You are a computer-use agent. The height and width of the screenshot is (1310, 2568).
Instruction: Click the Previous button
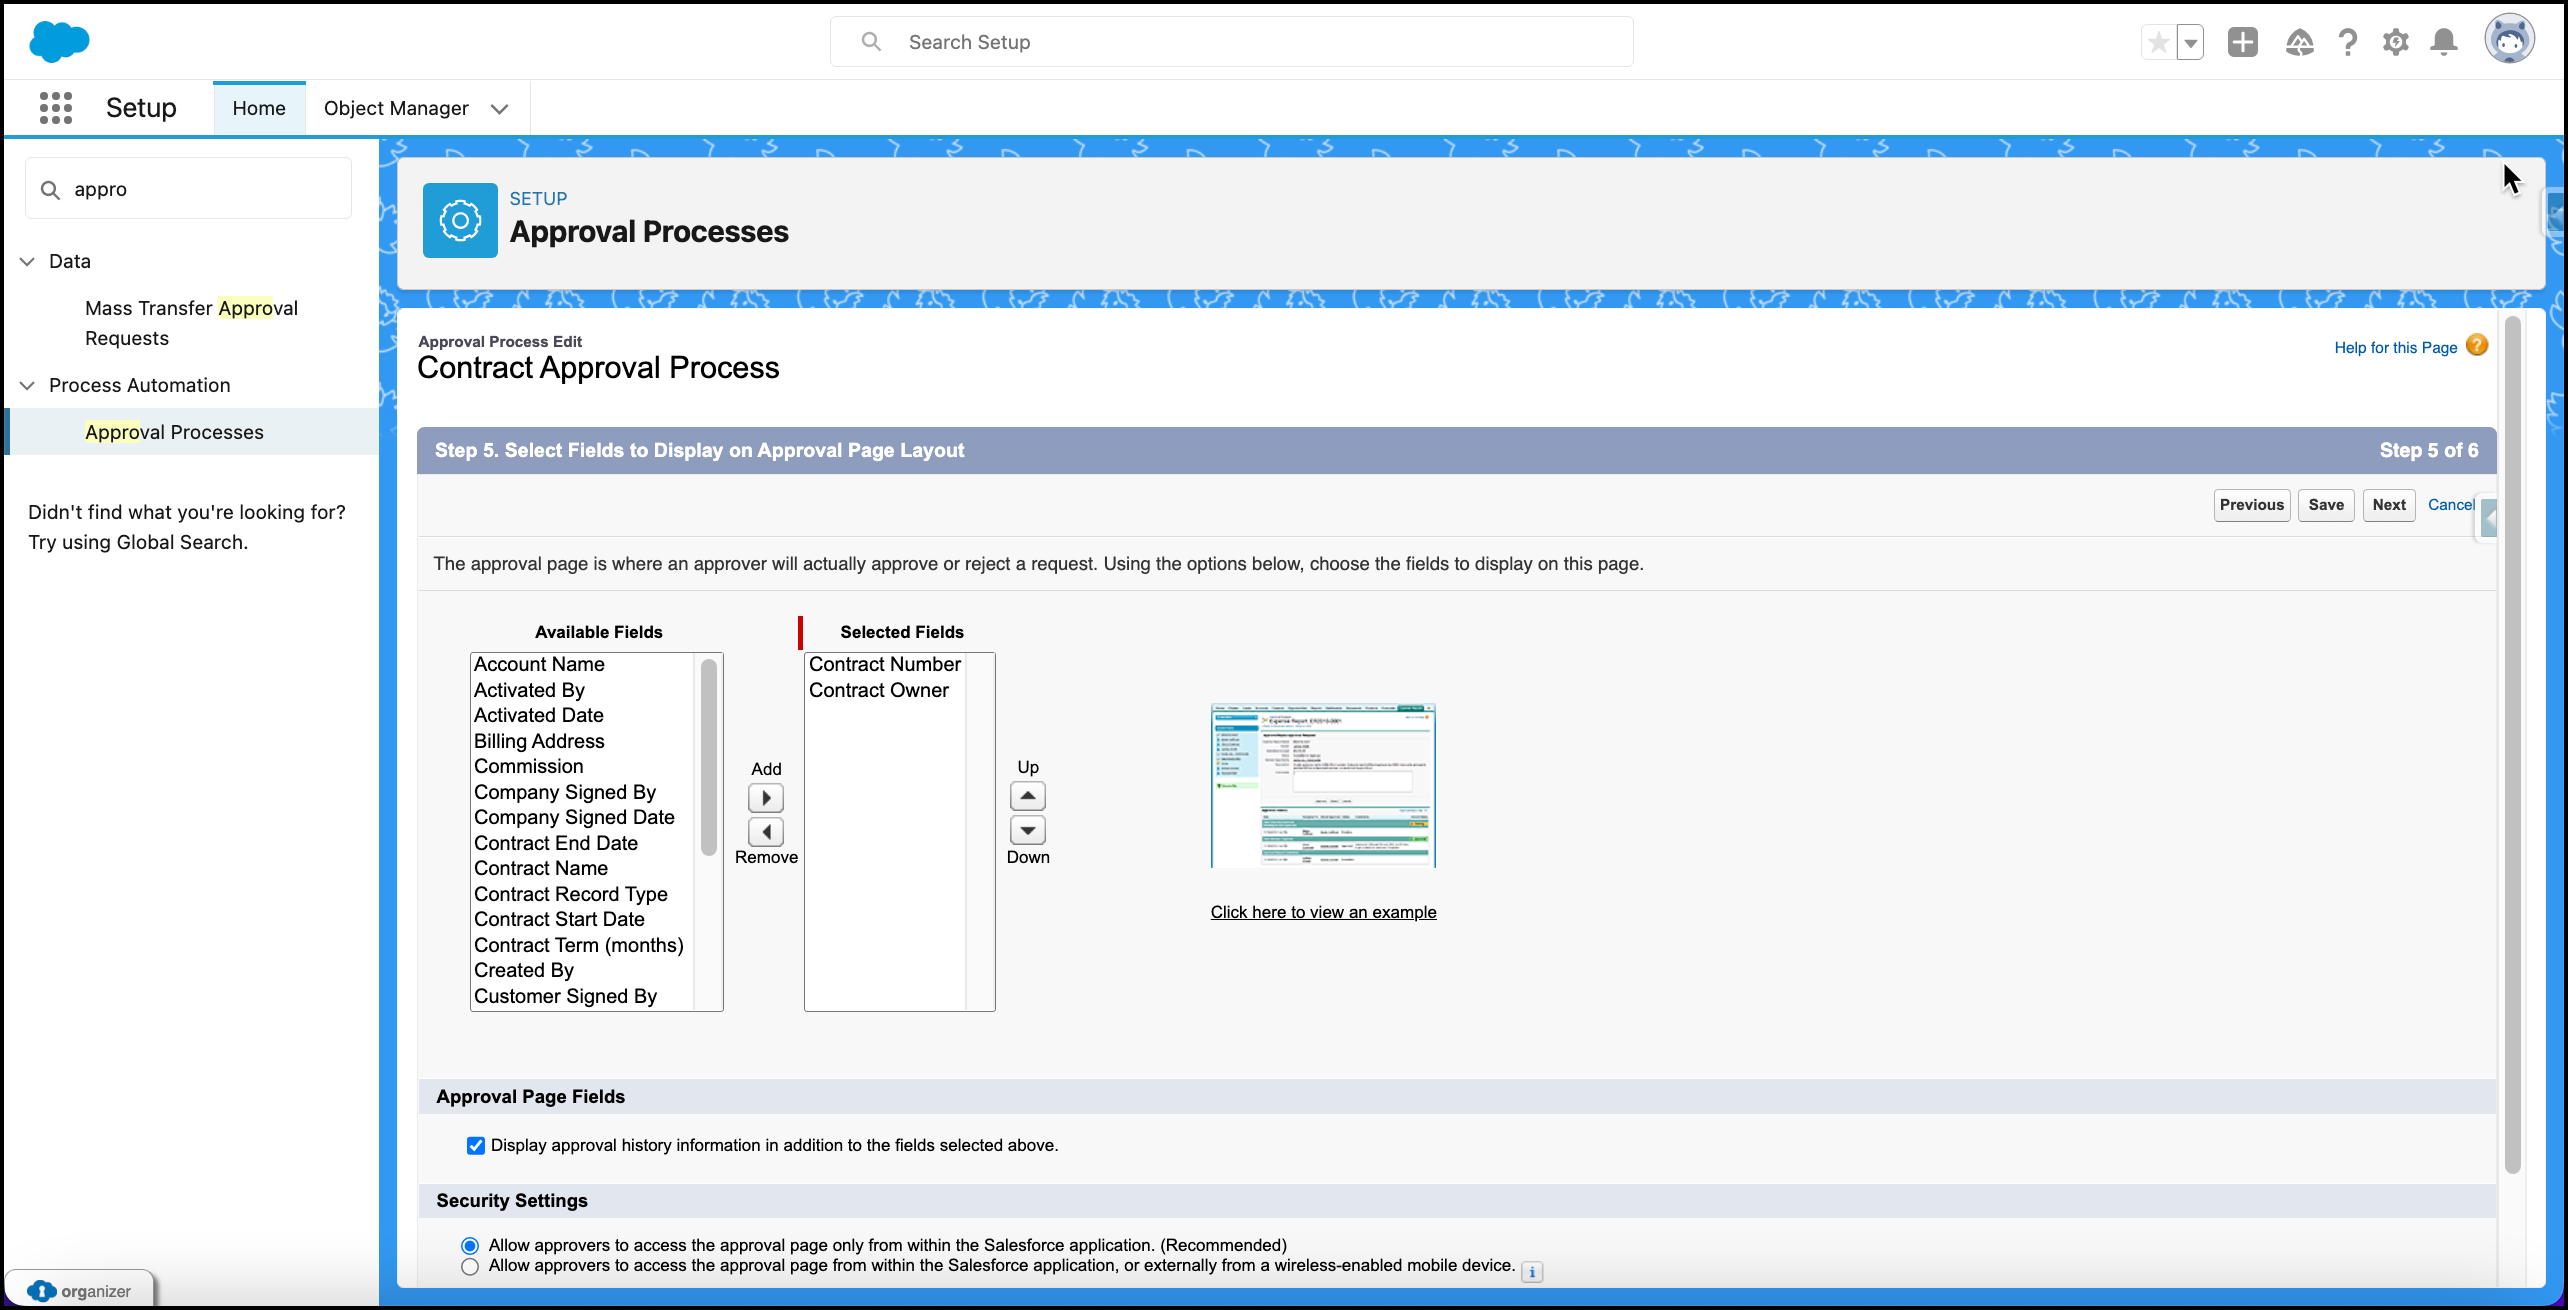click(x=2252, y=505)
